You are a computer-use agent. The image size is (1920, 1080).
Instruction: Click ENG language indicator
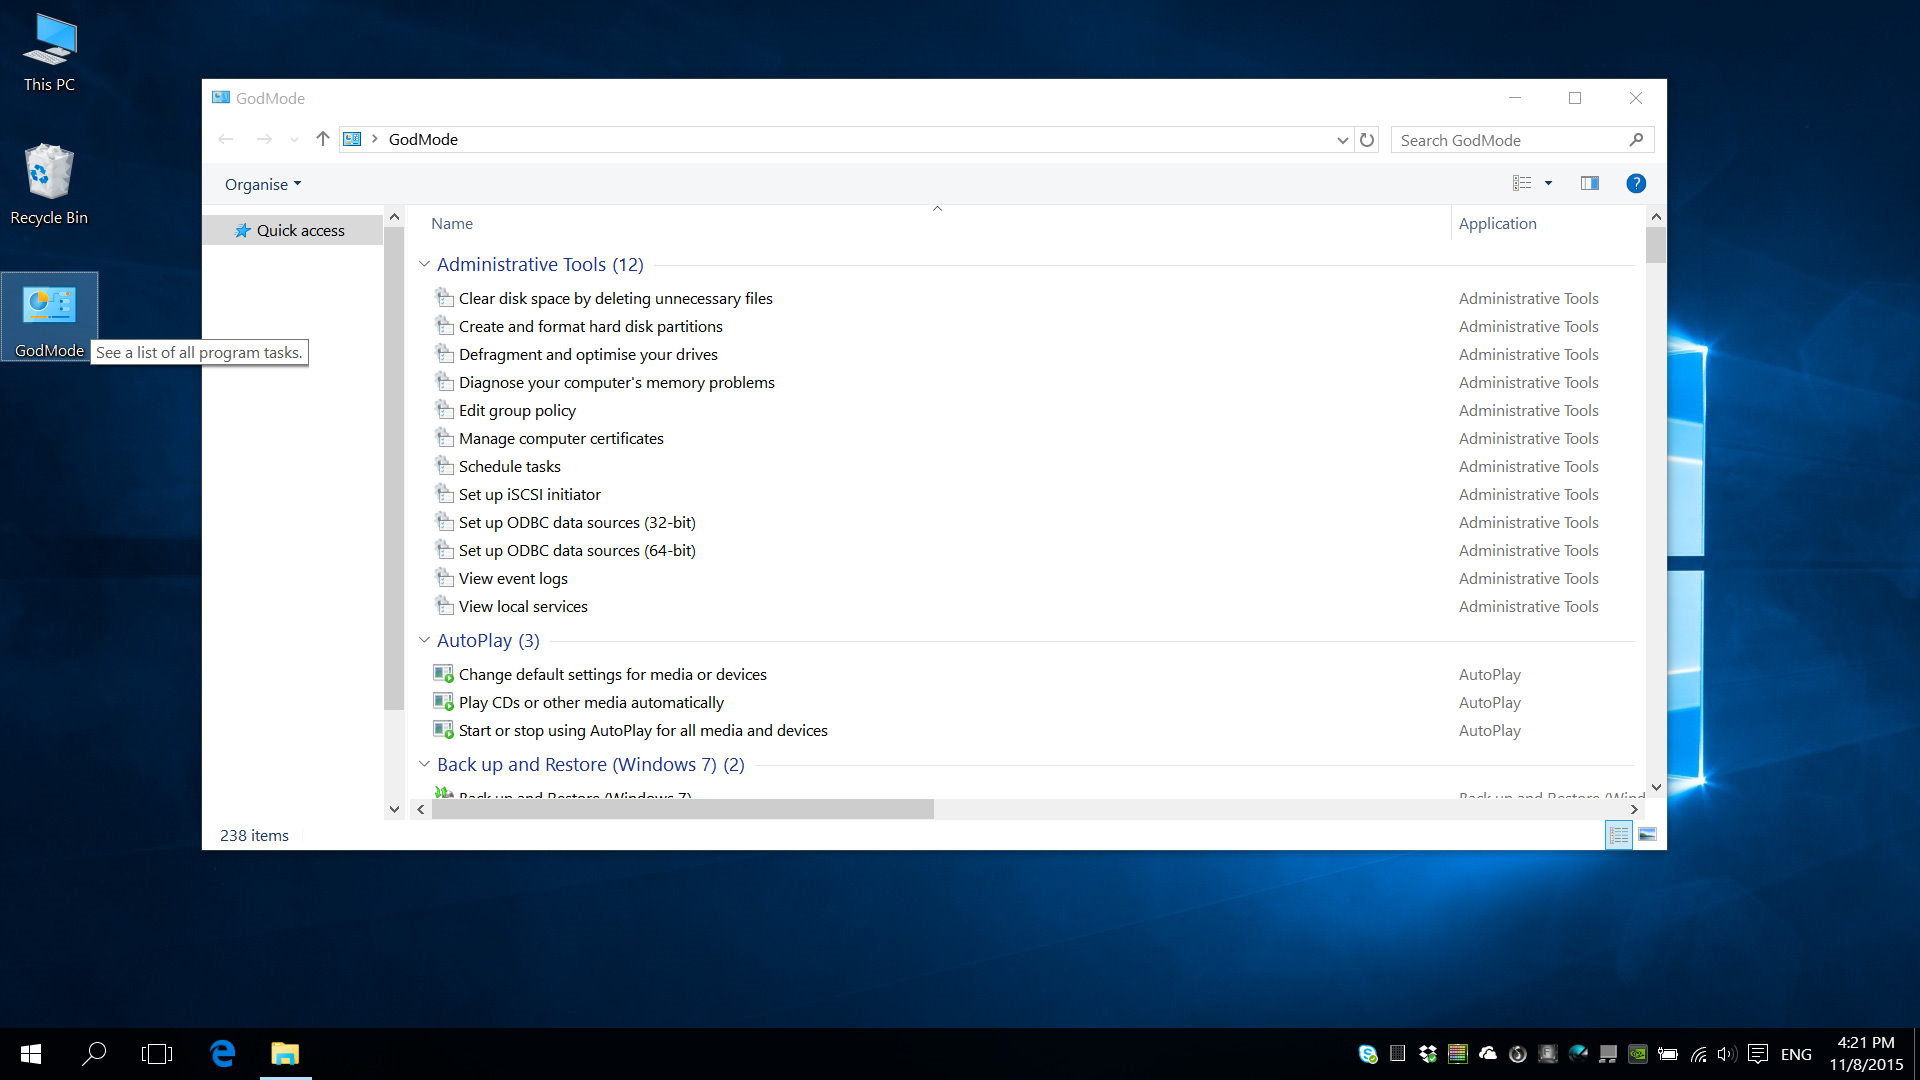(1796, 1054)
